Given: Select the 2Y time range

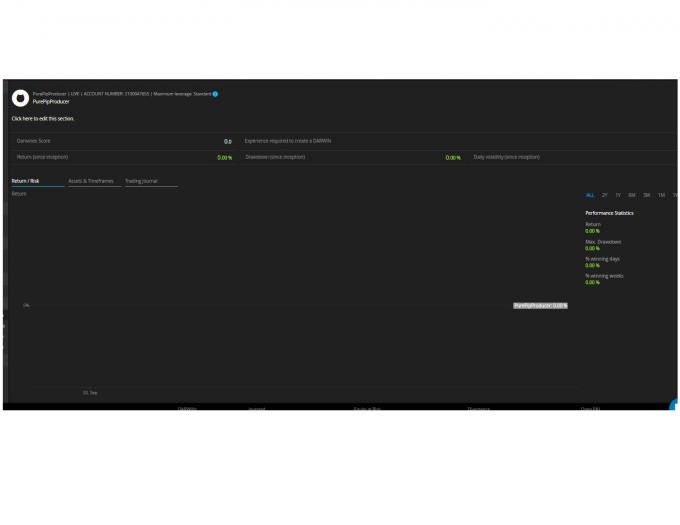Looking at the screenshot, I should (605, 195).
